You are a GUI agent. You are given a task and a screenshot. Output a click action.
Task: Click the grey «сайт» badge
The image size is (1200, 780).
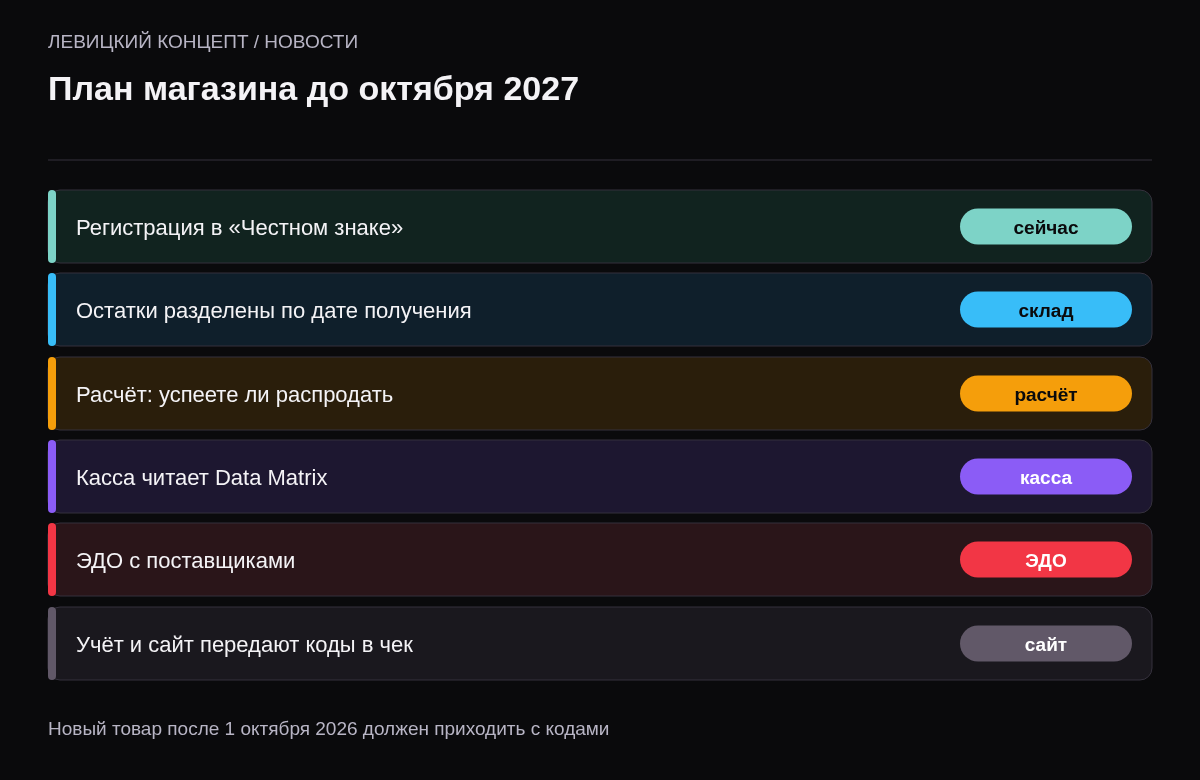click(x=1046, y=644)
